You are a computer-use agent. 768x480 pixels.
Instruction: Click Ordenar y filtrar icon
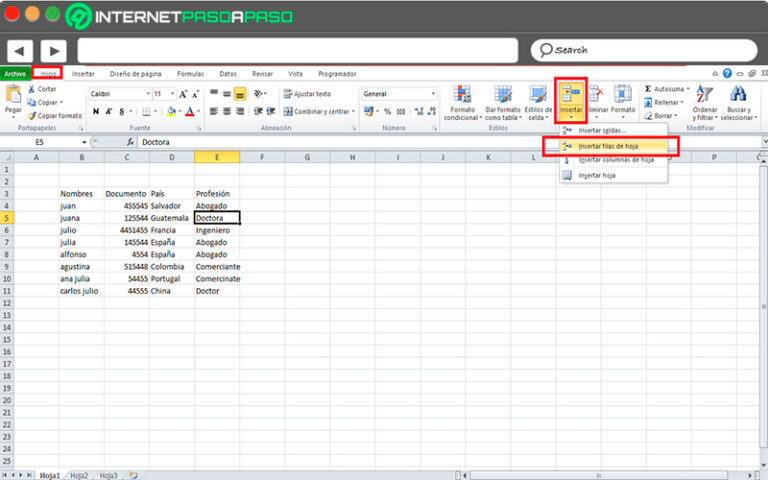coord(705,95)
